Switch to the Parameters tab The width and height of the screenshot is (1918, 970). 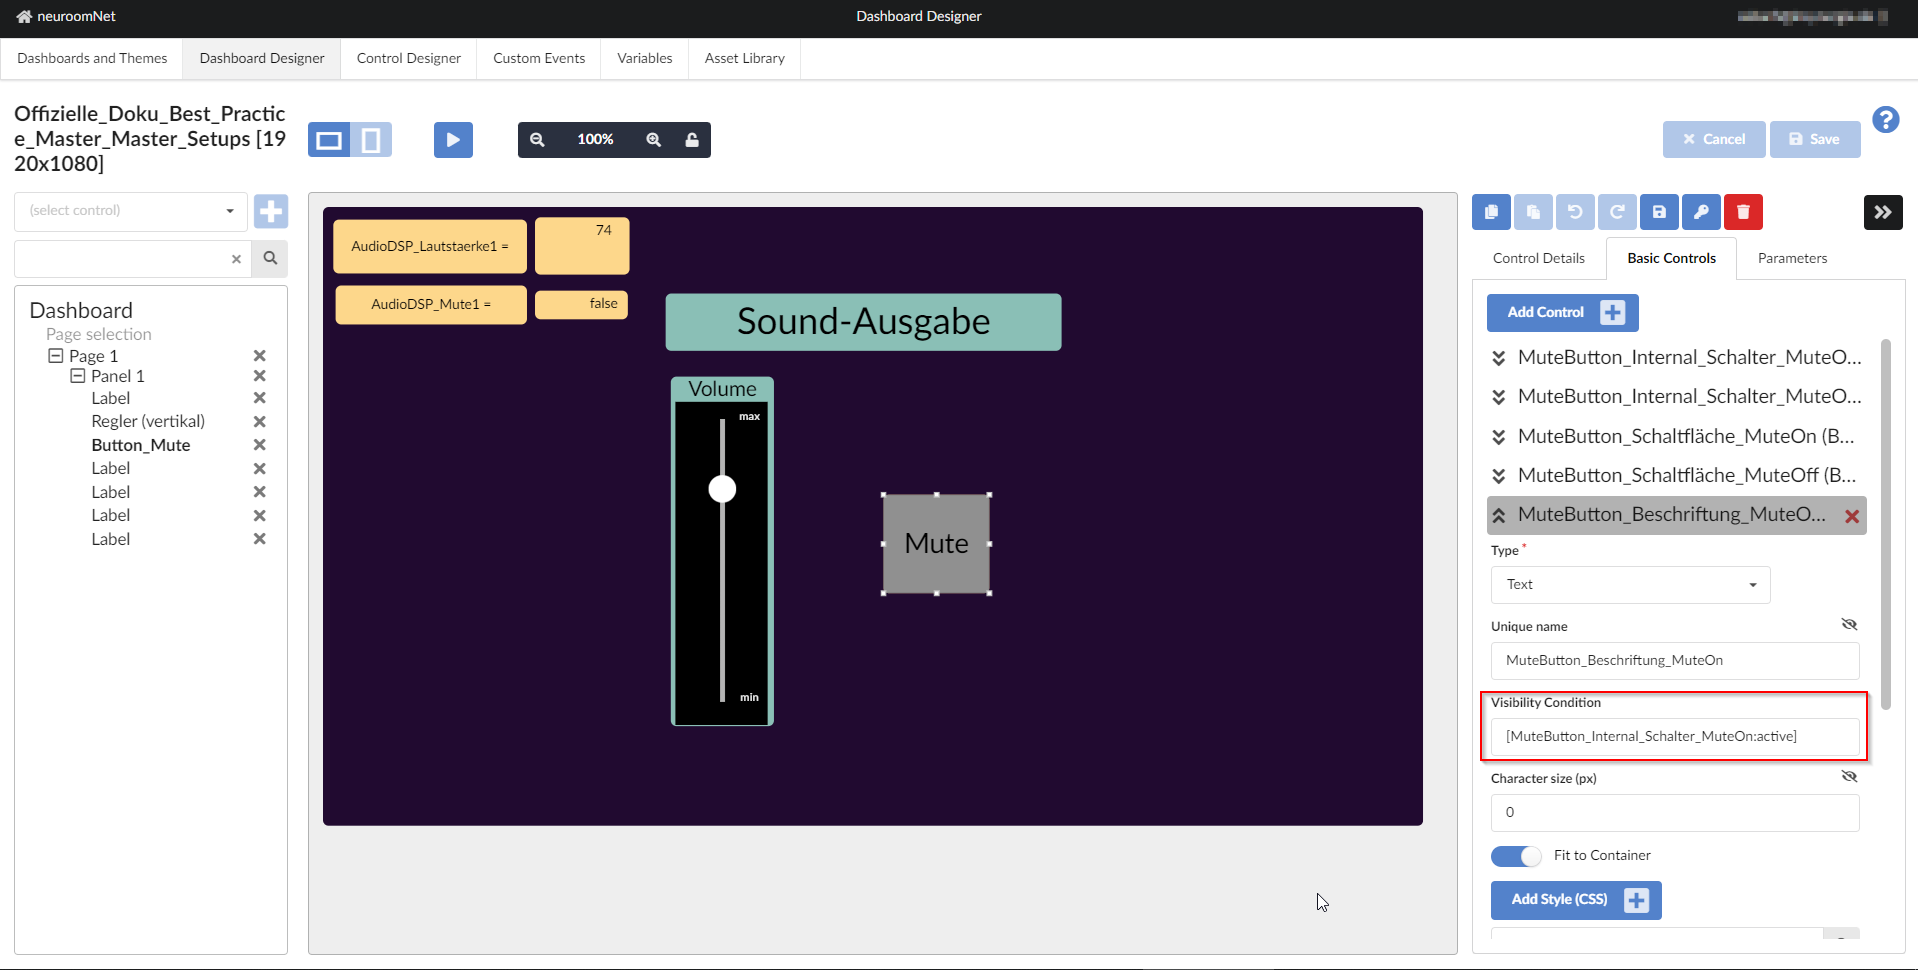click(1791, 258)
